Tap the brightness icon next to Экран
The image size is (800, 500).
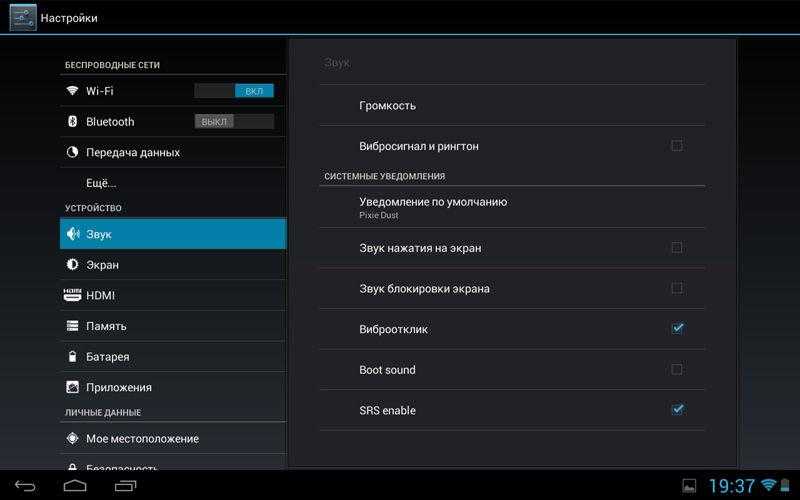tap(72, 264)
